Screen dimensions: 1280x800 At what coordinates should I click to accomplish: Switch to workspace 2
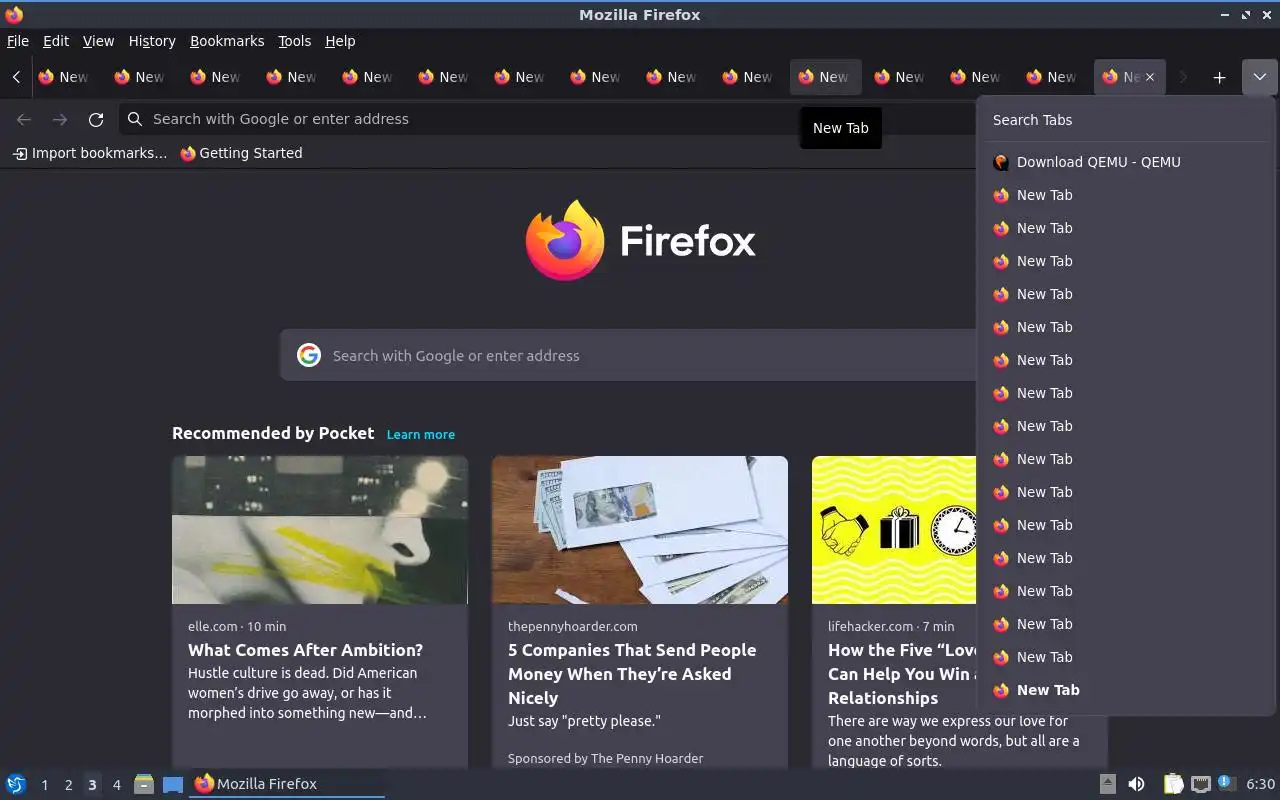click(x=68, y=785)
